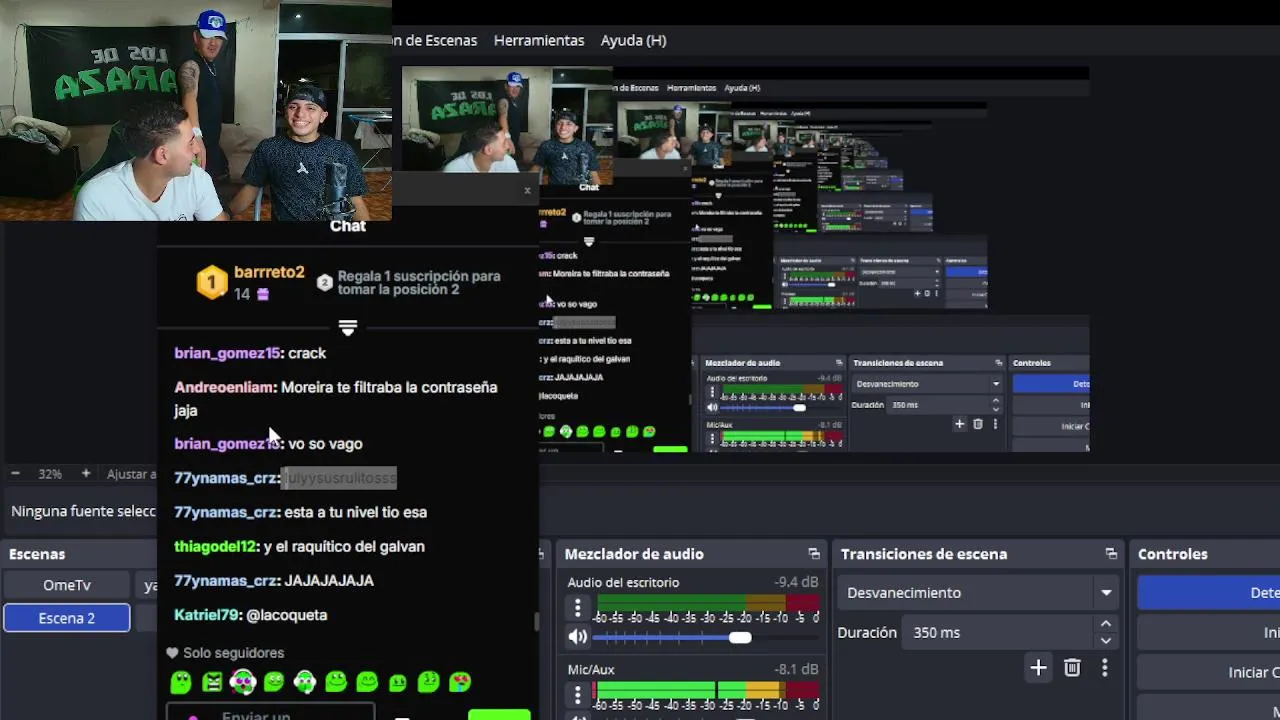Click the Katriel79 username in chat
Viewport: 1280px width, 720px height.
pyautogui.click(x=207, y=615)
